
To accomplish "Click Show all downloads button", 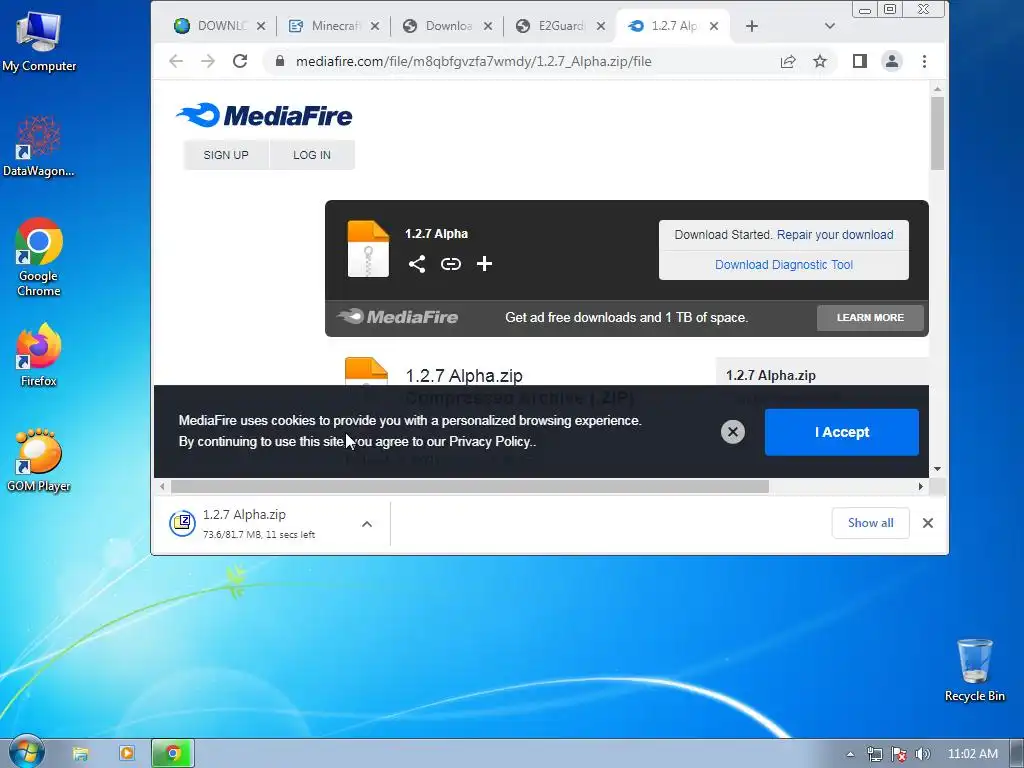I will (x=870, y=523).
